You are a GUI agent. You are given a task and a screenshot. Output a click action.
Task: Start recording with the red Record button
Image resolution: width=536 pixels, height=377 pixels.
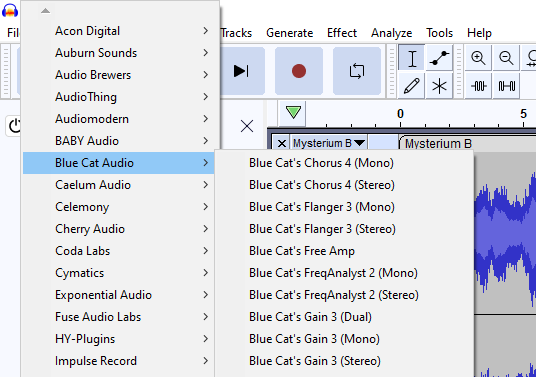coord(299,71)
